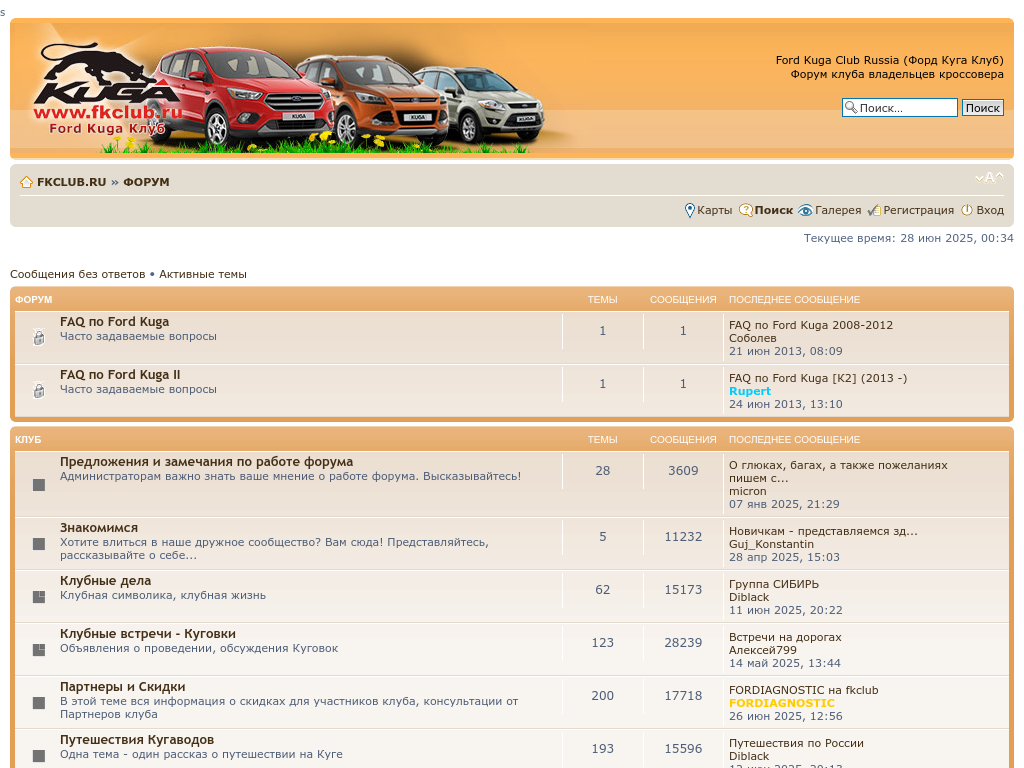Go to the Регистрация page
The image size is (1024, 768).
[918, 210]
